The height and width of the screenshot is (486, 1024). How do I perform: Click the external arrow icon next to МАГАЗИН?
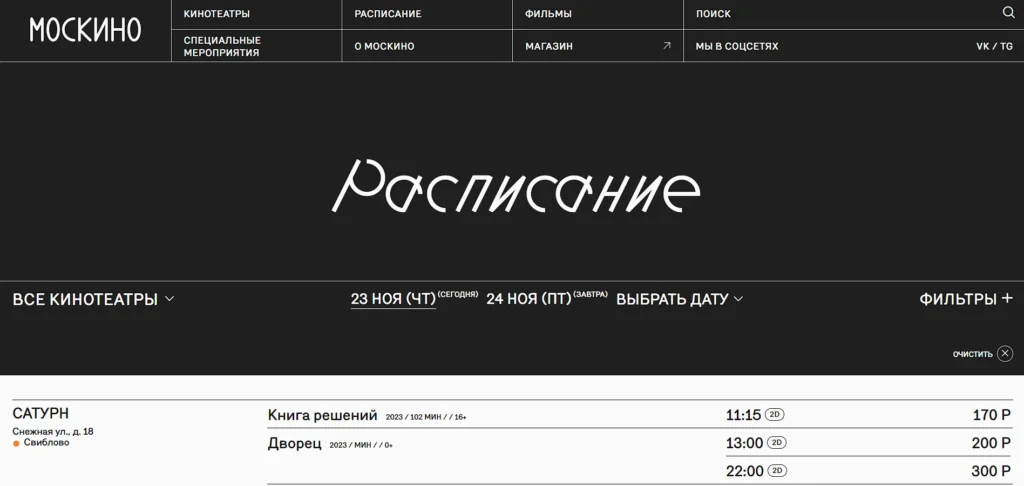[x=667, y=46]
